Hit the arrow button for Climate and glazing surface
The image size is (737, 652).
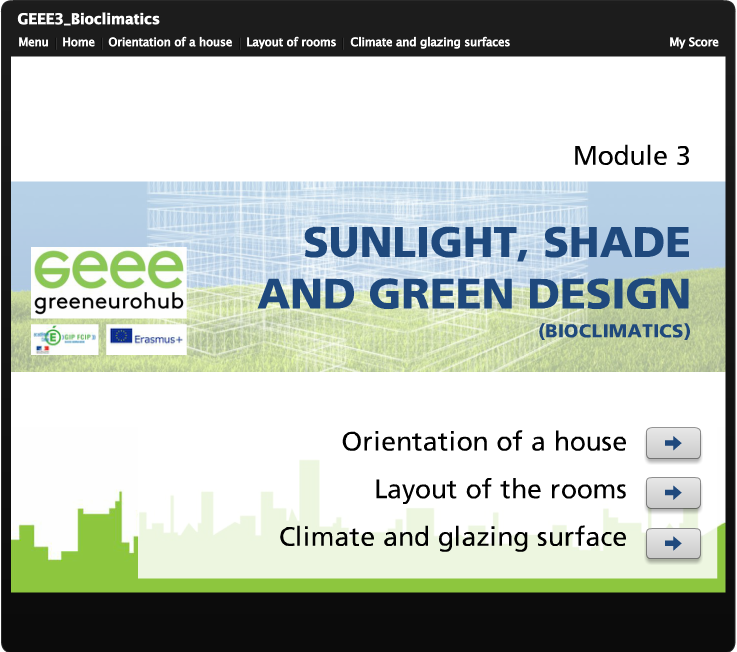click(x=673, y=543)
